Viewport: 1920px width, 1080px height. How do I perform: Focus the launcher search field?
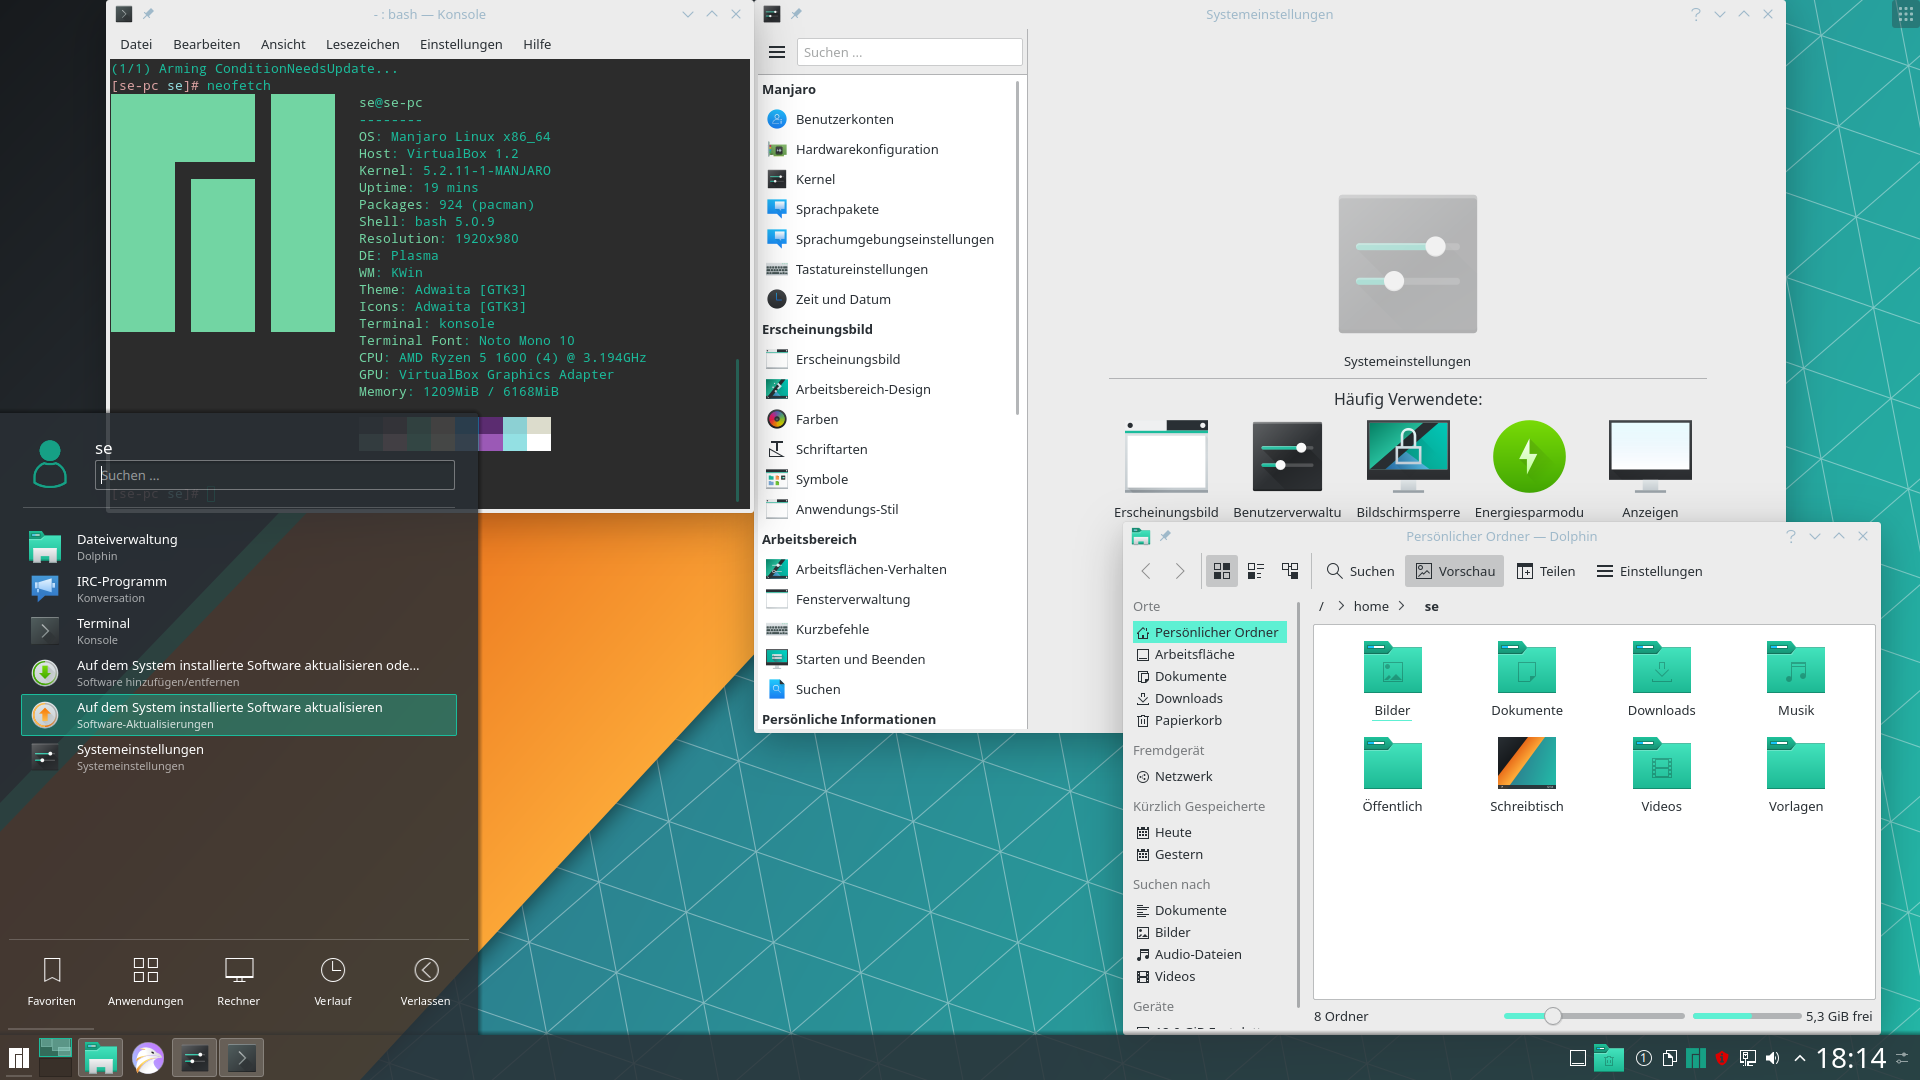[275, 475]
